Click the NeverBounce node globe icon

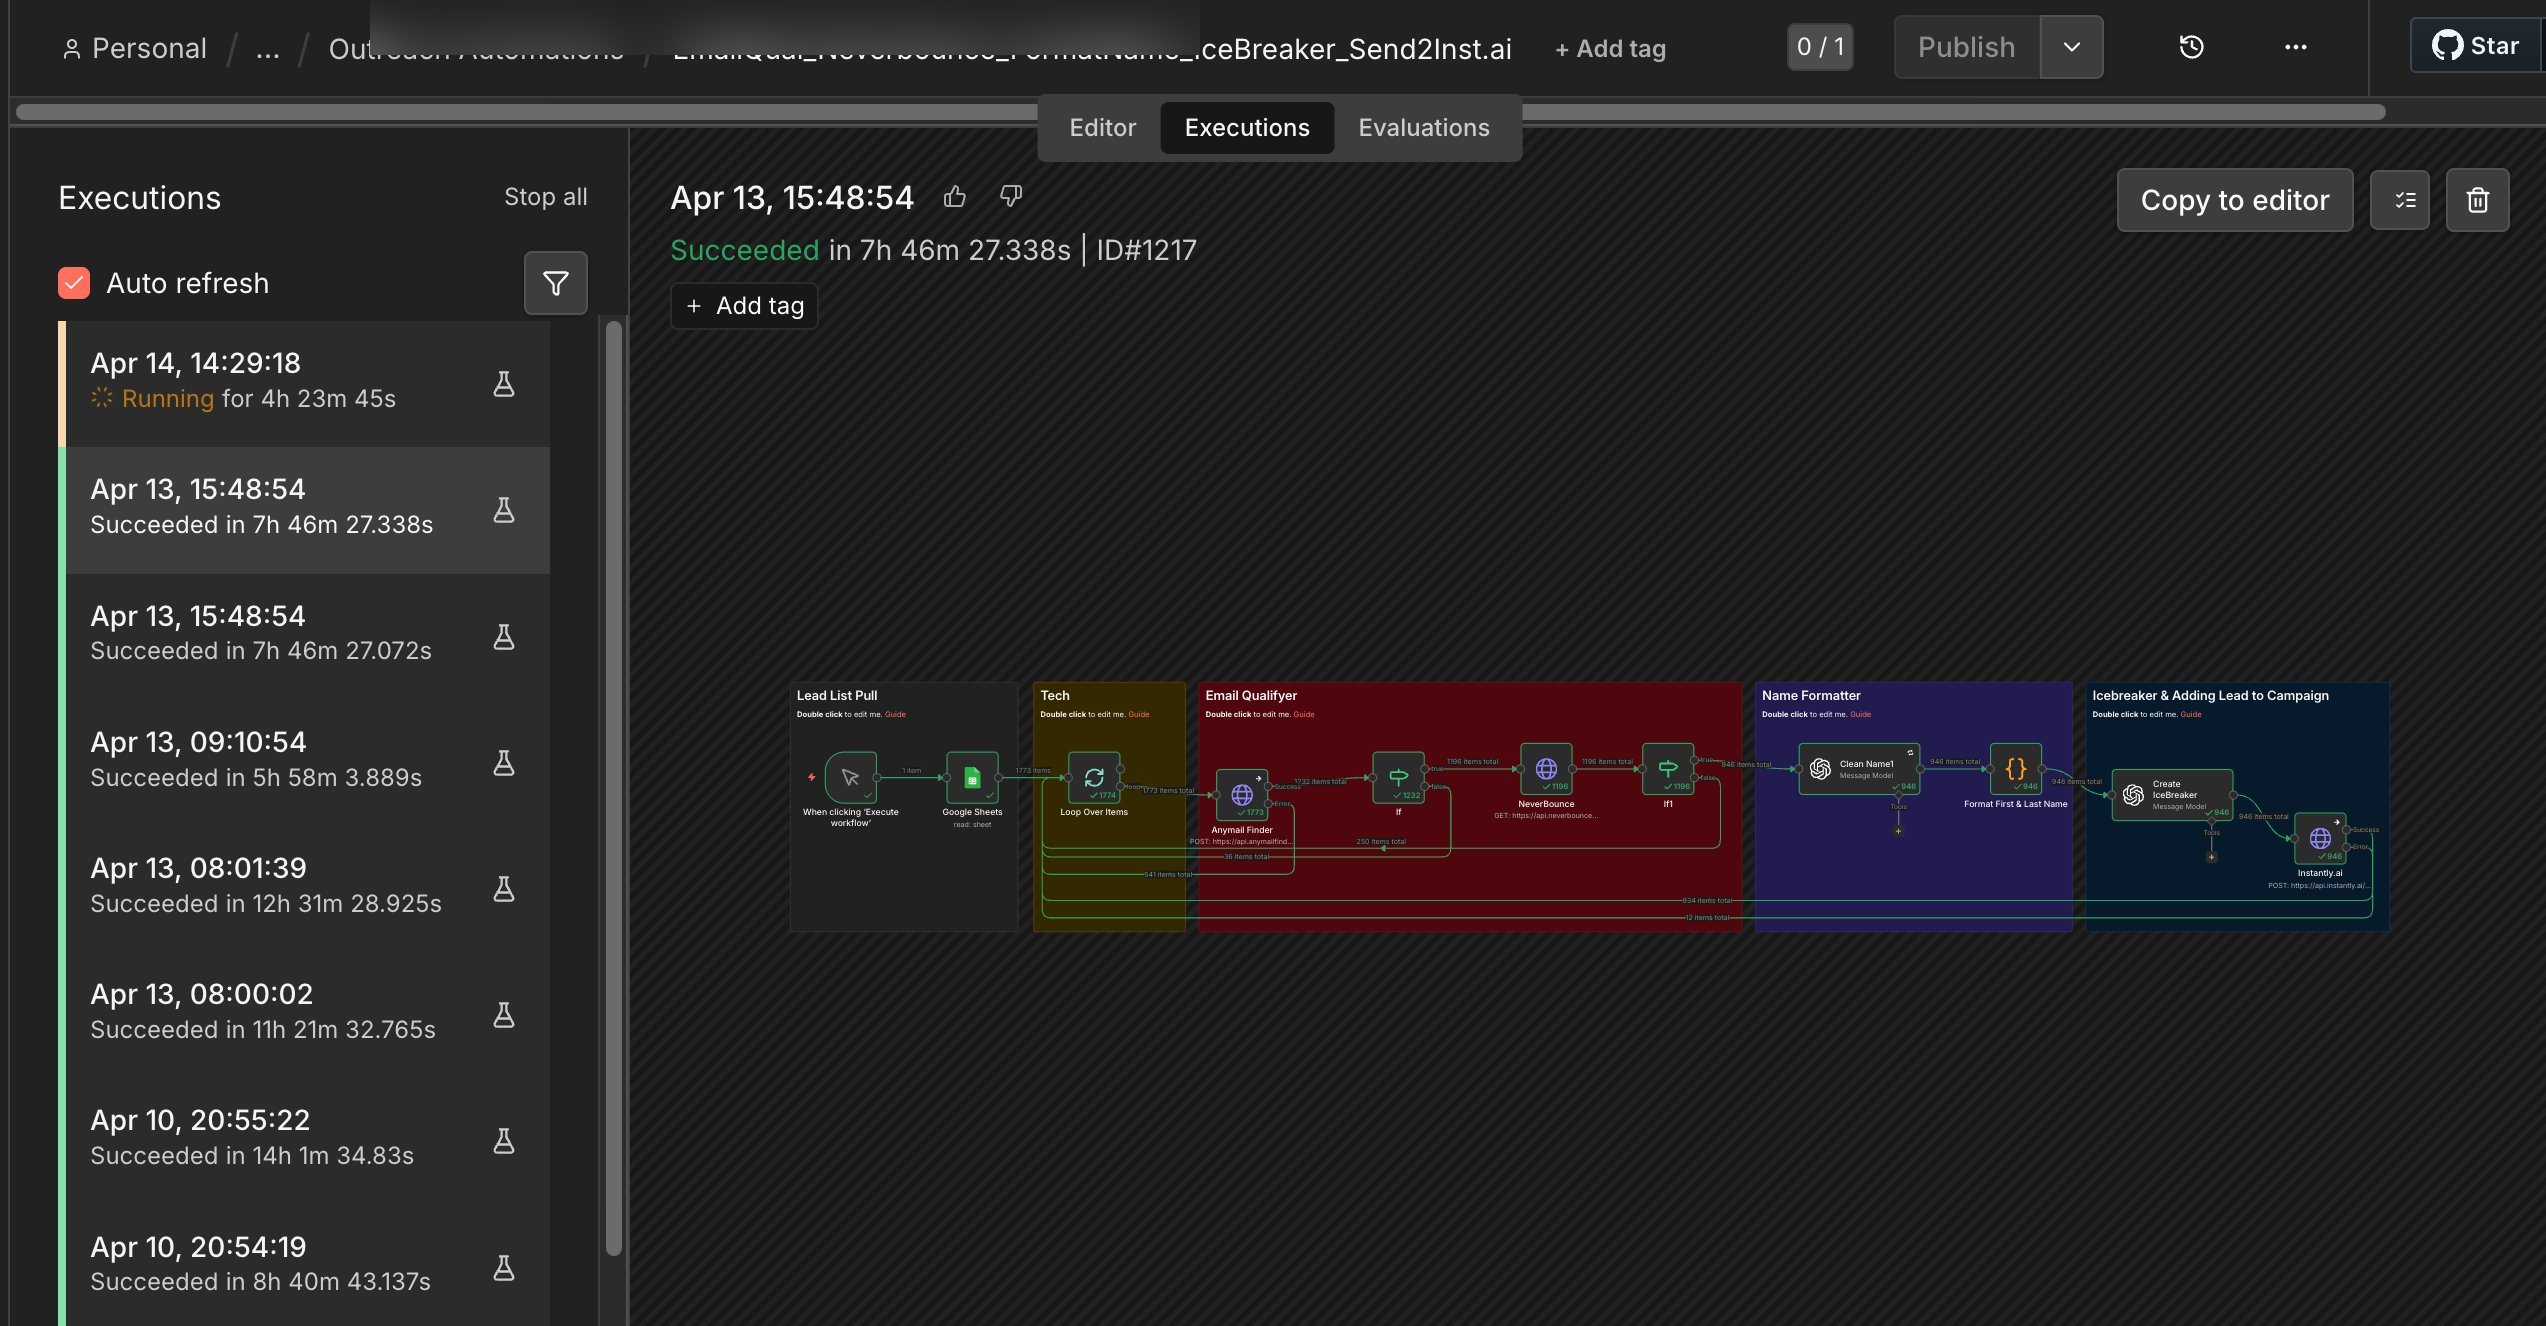(1546, 769)
